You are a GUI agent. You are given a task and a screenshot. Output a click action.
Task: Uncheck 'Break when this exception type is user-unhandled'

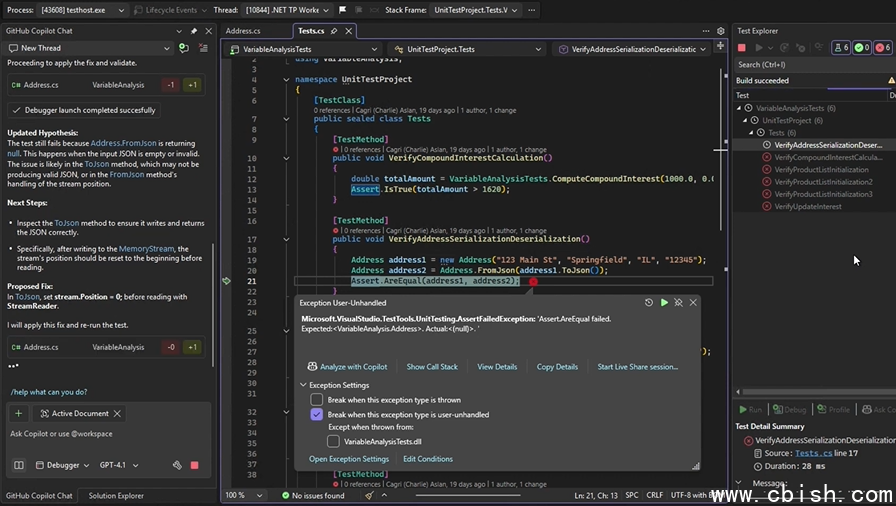point(317,414)
